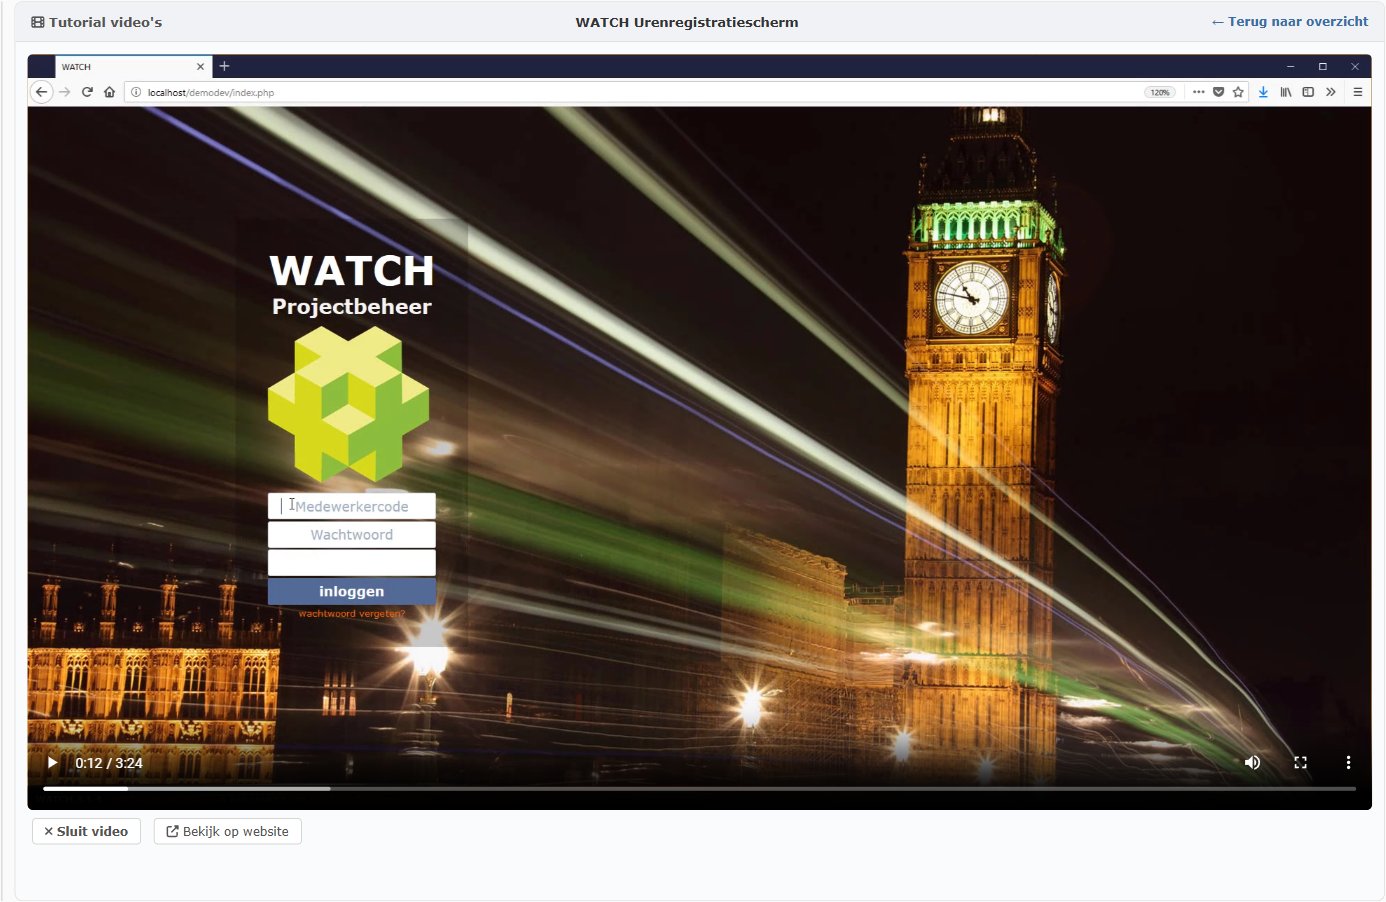Click the Medewerkercode field
Screen dimensions: 1386x902
click(352, 506)
